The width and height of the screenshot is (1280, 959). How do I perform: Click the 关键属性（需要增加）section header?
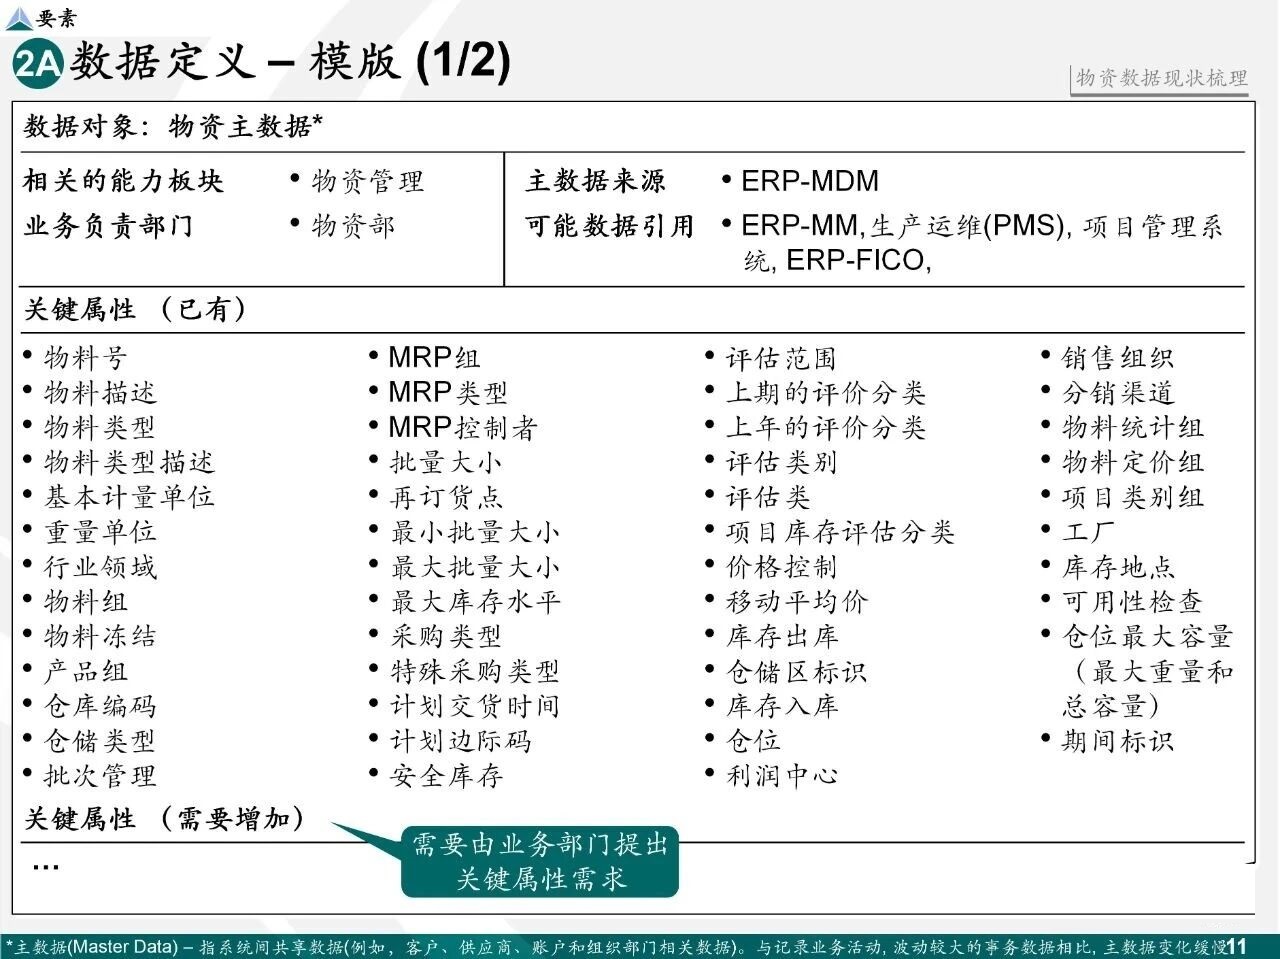click(164, 819)
